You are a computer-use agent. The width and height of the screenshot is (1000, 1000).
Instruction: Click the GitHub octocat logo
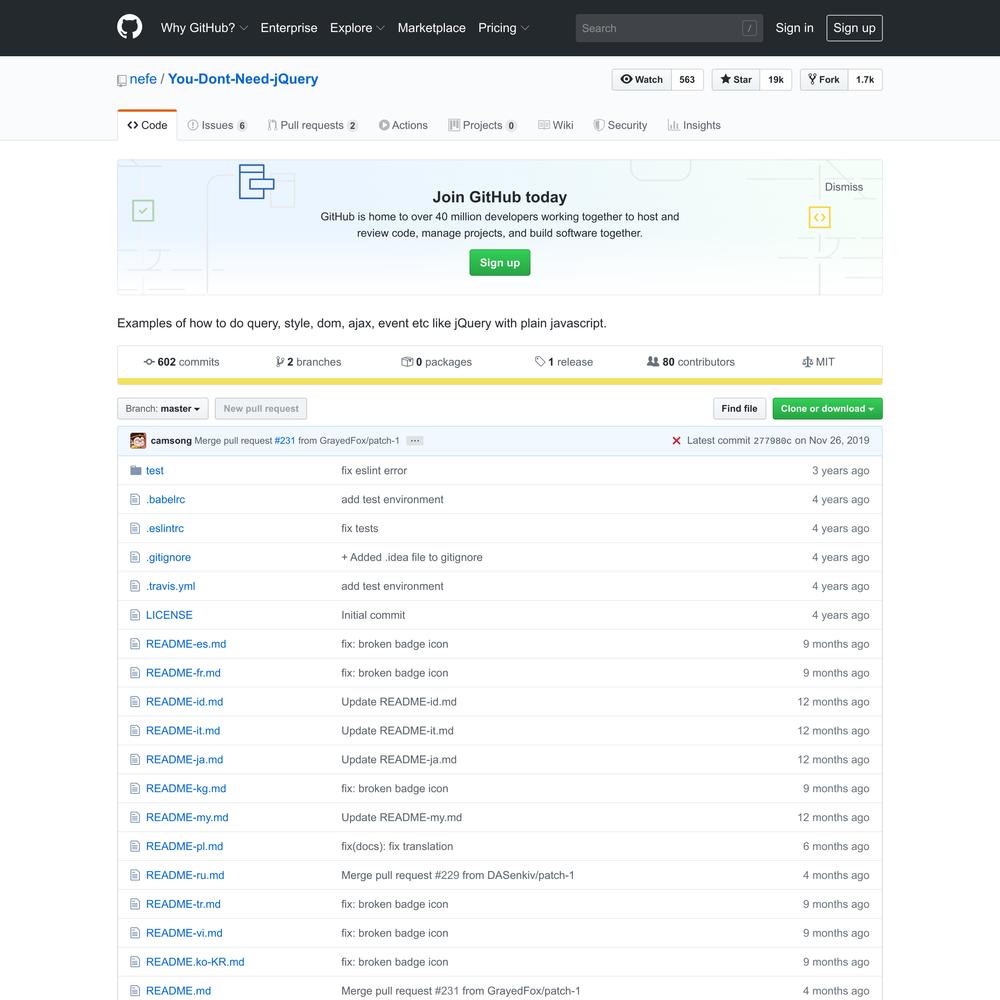click(129, 27)
